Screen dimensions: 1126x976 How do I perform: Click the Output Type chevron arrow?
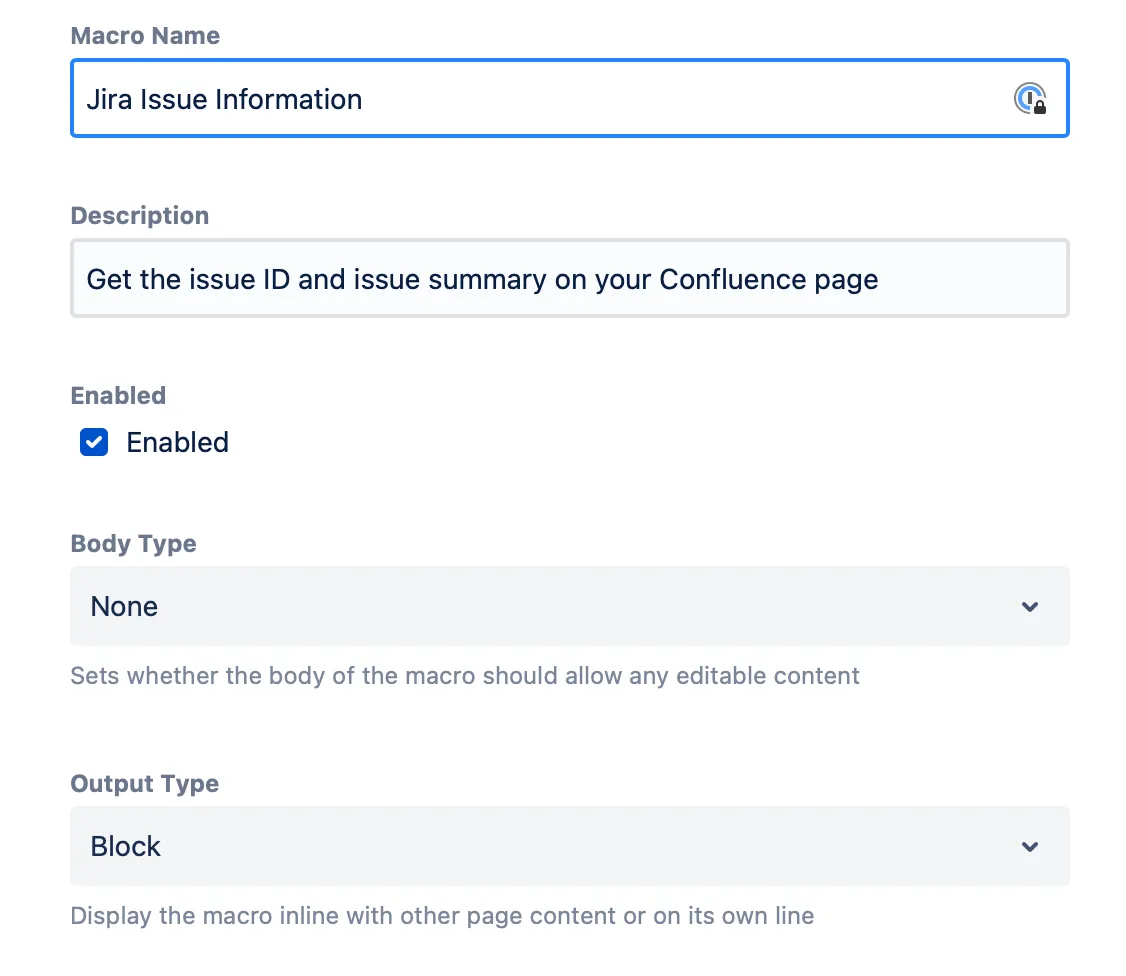pos(1030,847)
